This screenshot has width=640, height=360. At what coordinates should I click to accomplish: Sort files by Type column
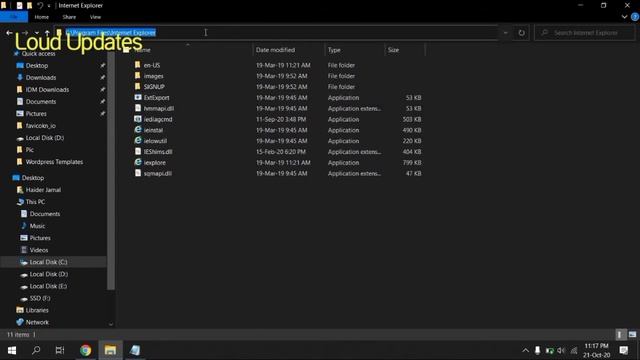coord(334,50)
